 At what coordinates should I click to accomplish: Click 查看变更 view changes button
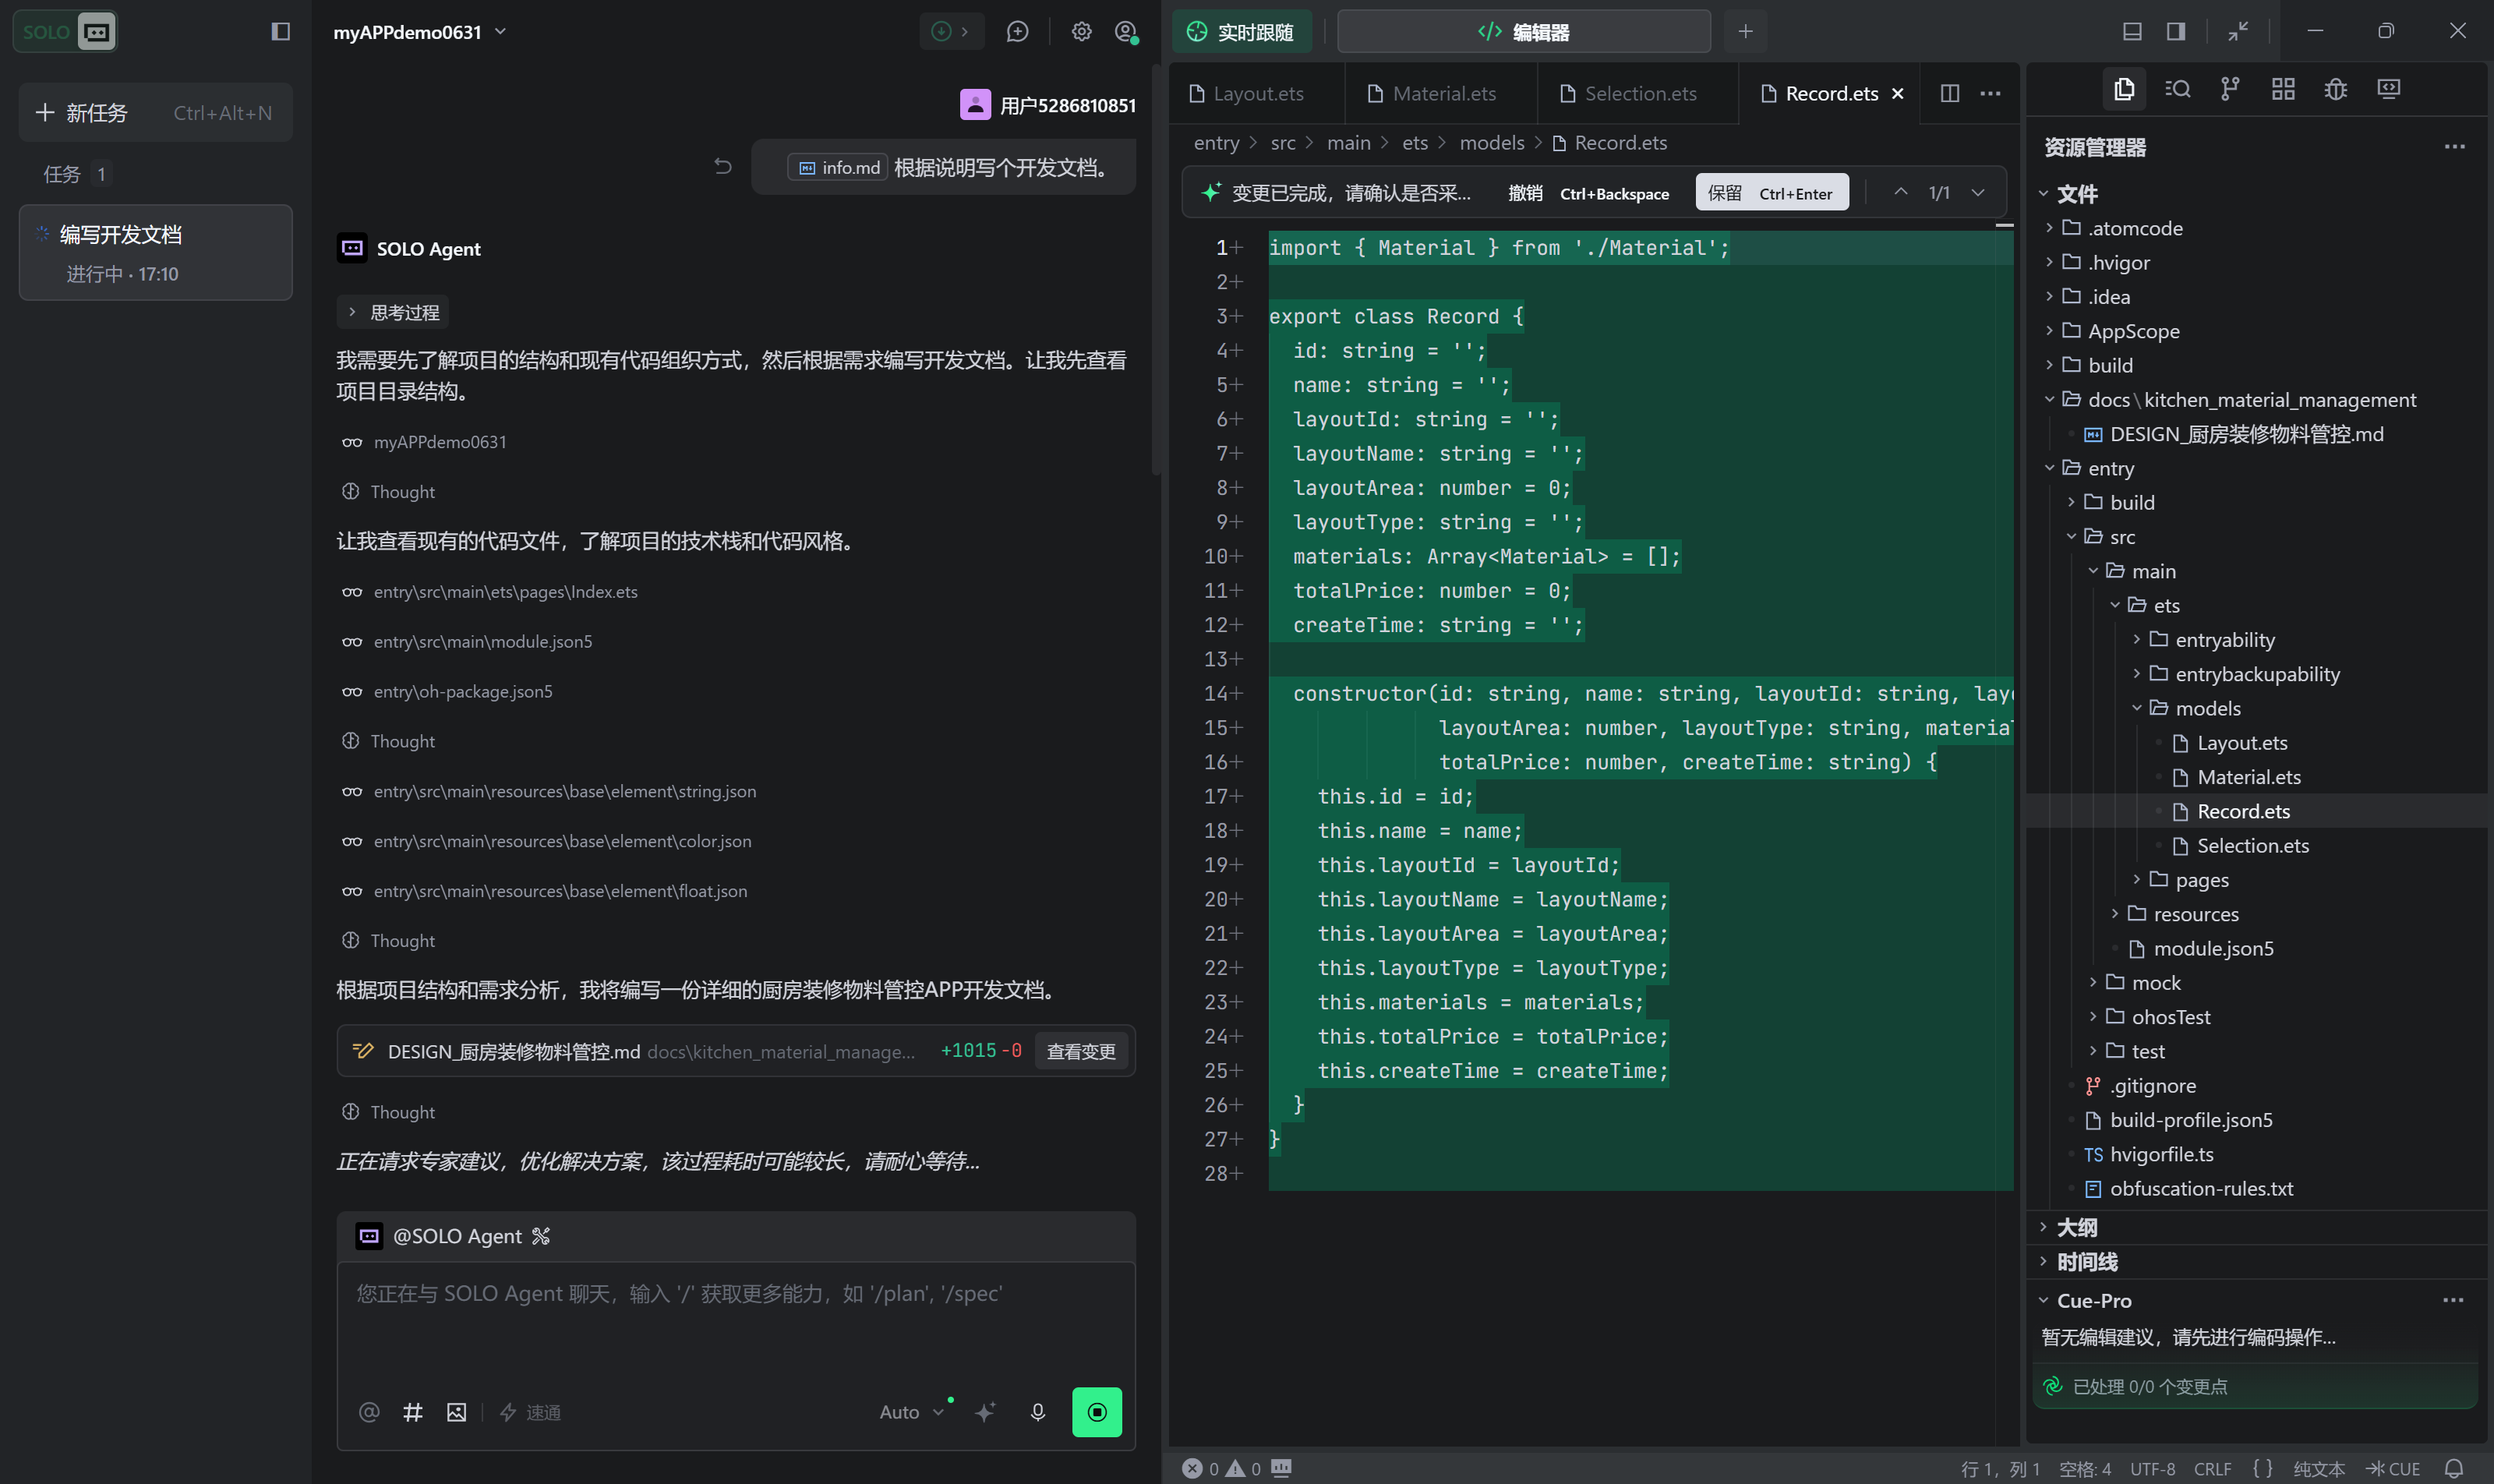click(1081, 1051)
